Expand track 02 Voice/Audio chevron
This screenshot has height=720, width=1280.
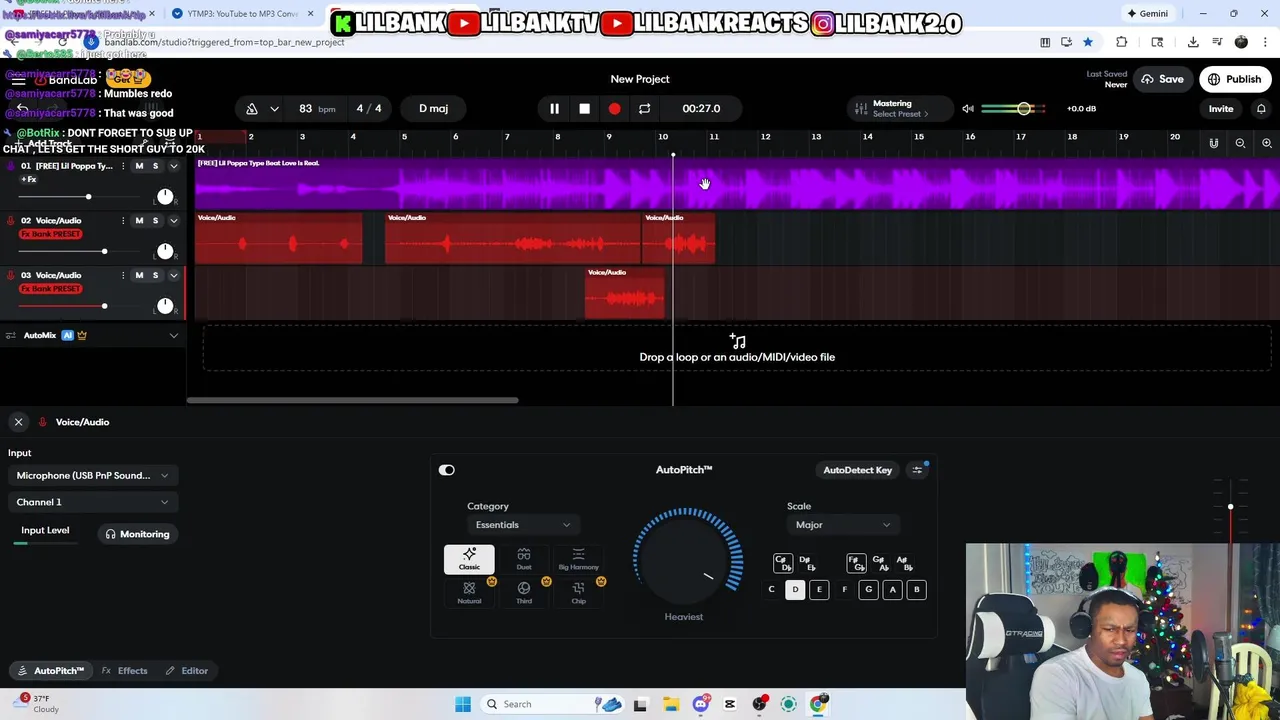[x=174, y=220]
